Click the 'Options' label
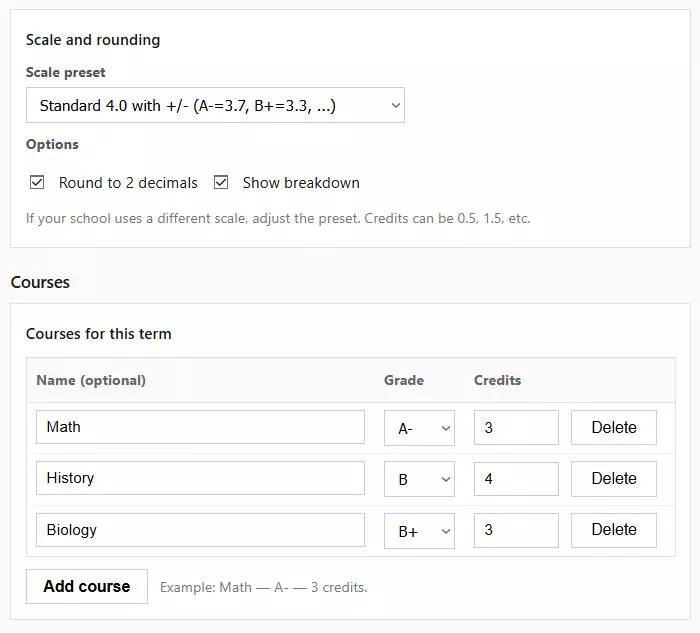Image resolution: width=700 pixels, height=633 pixels. 52,145
